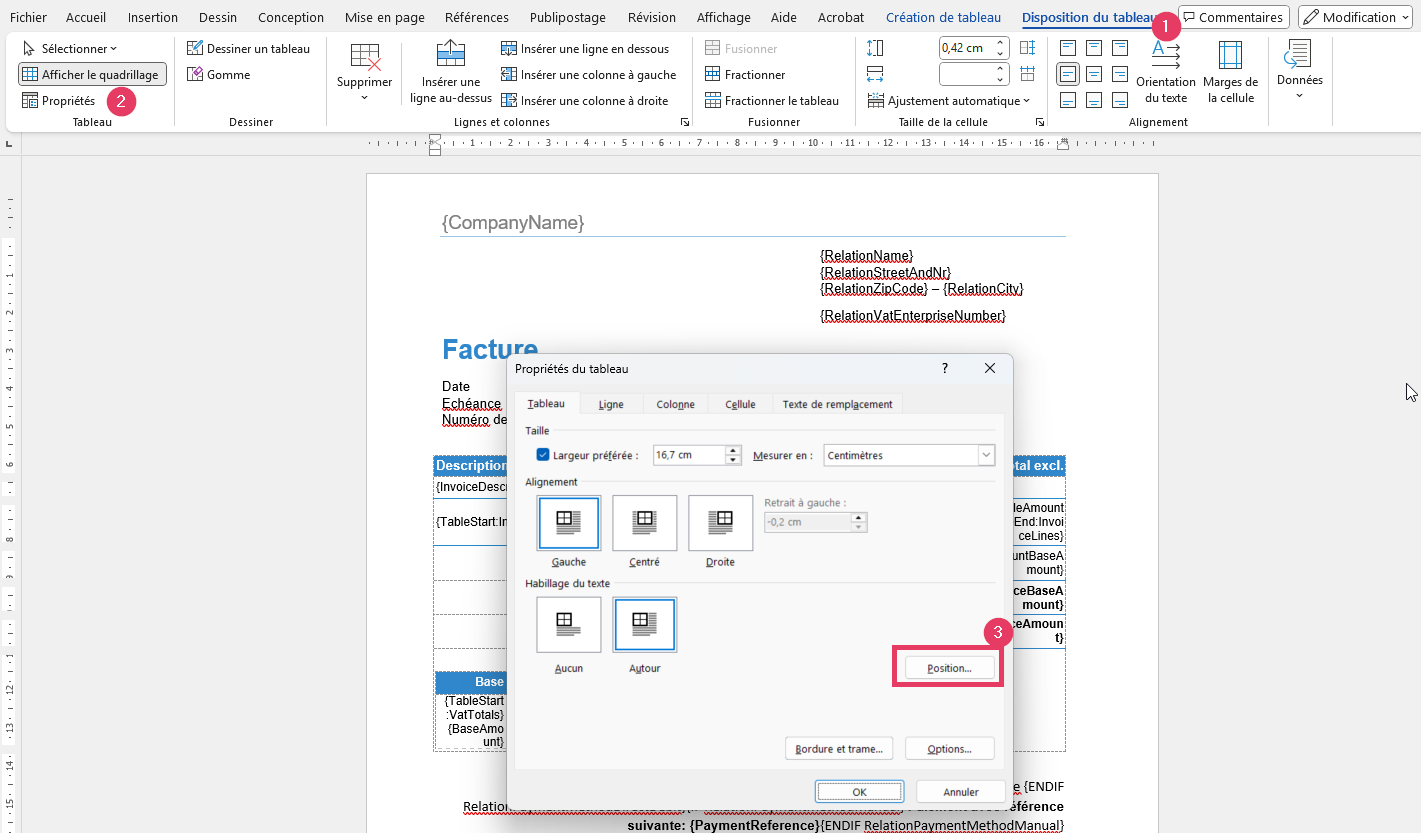
Task: Align cell text bottom center
Action: (1094, 100)
